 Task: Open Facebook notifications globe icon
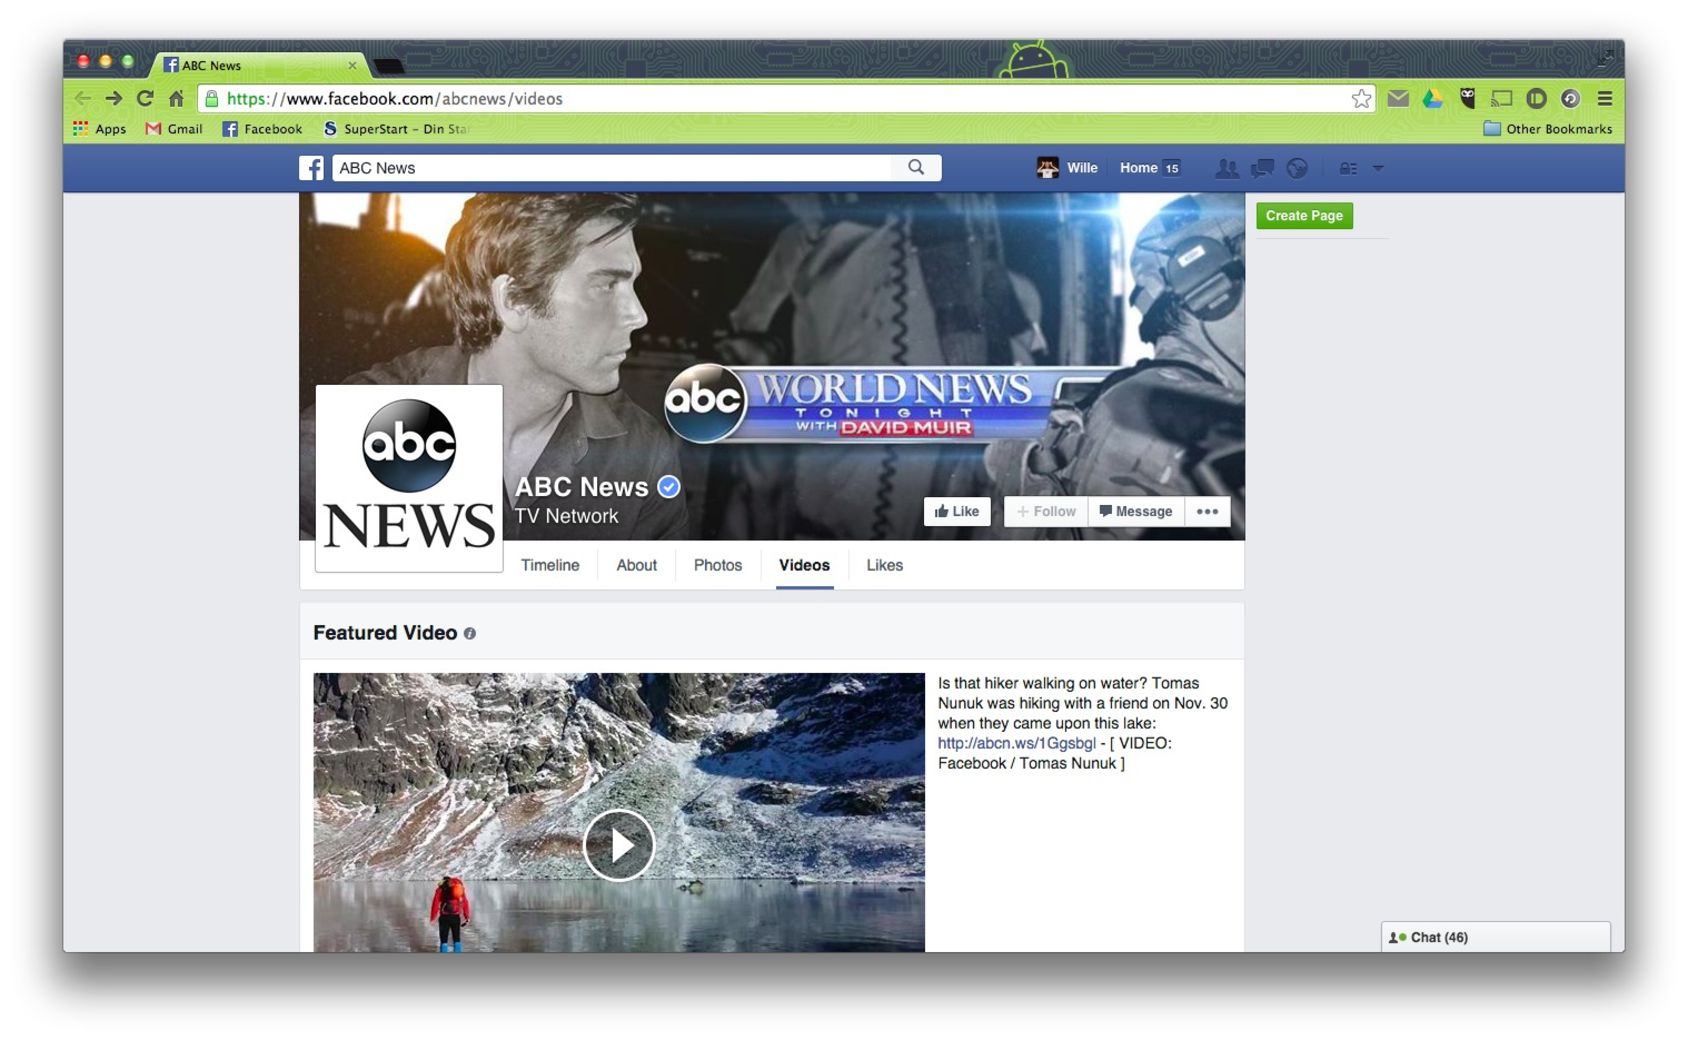click(x=1297, y=168)
